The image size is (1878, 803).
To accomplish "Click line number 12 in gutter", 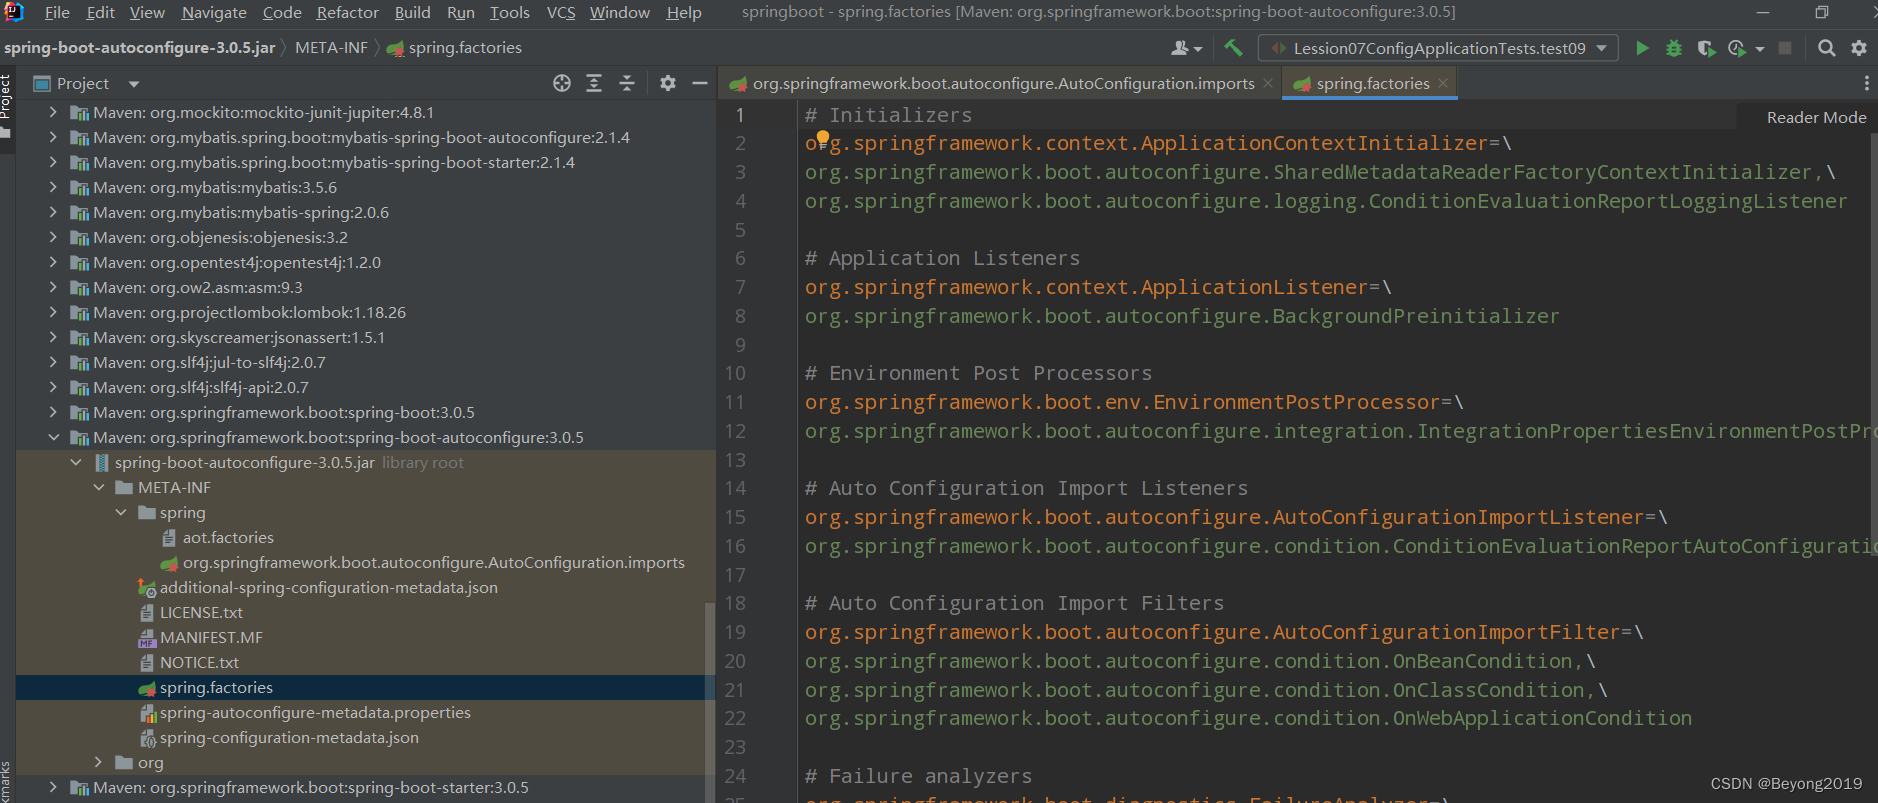I will [735, 431].
